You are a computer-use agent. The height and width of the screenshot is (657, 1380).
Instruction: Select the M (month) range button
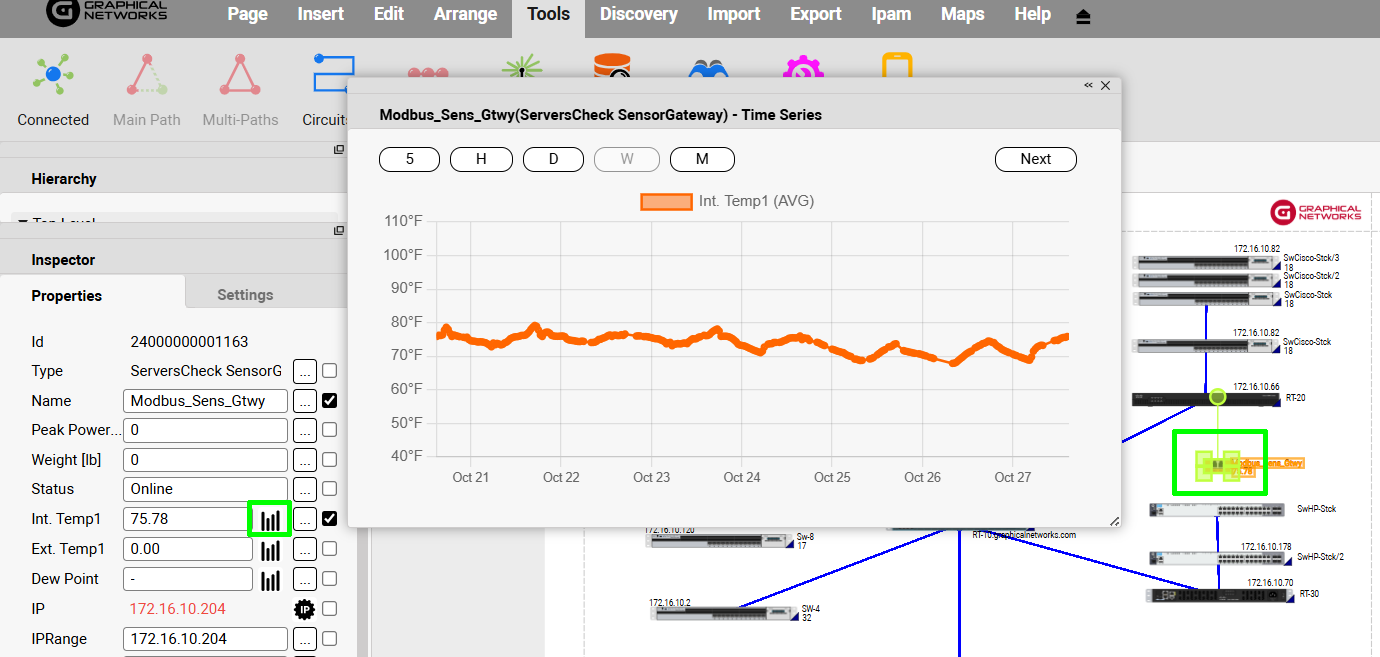point(702,159)
